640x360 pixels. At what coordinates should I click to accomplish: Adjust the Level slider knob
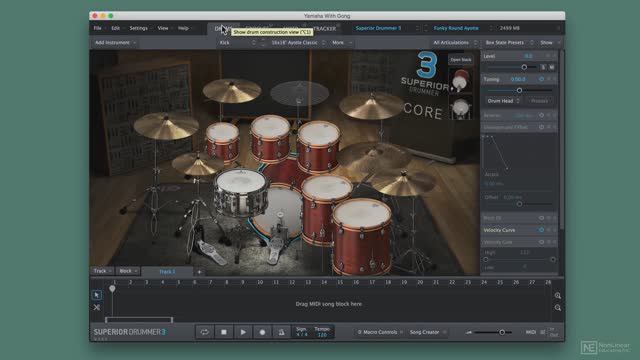(524, 67)
